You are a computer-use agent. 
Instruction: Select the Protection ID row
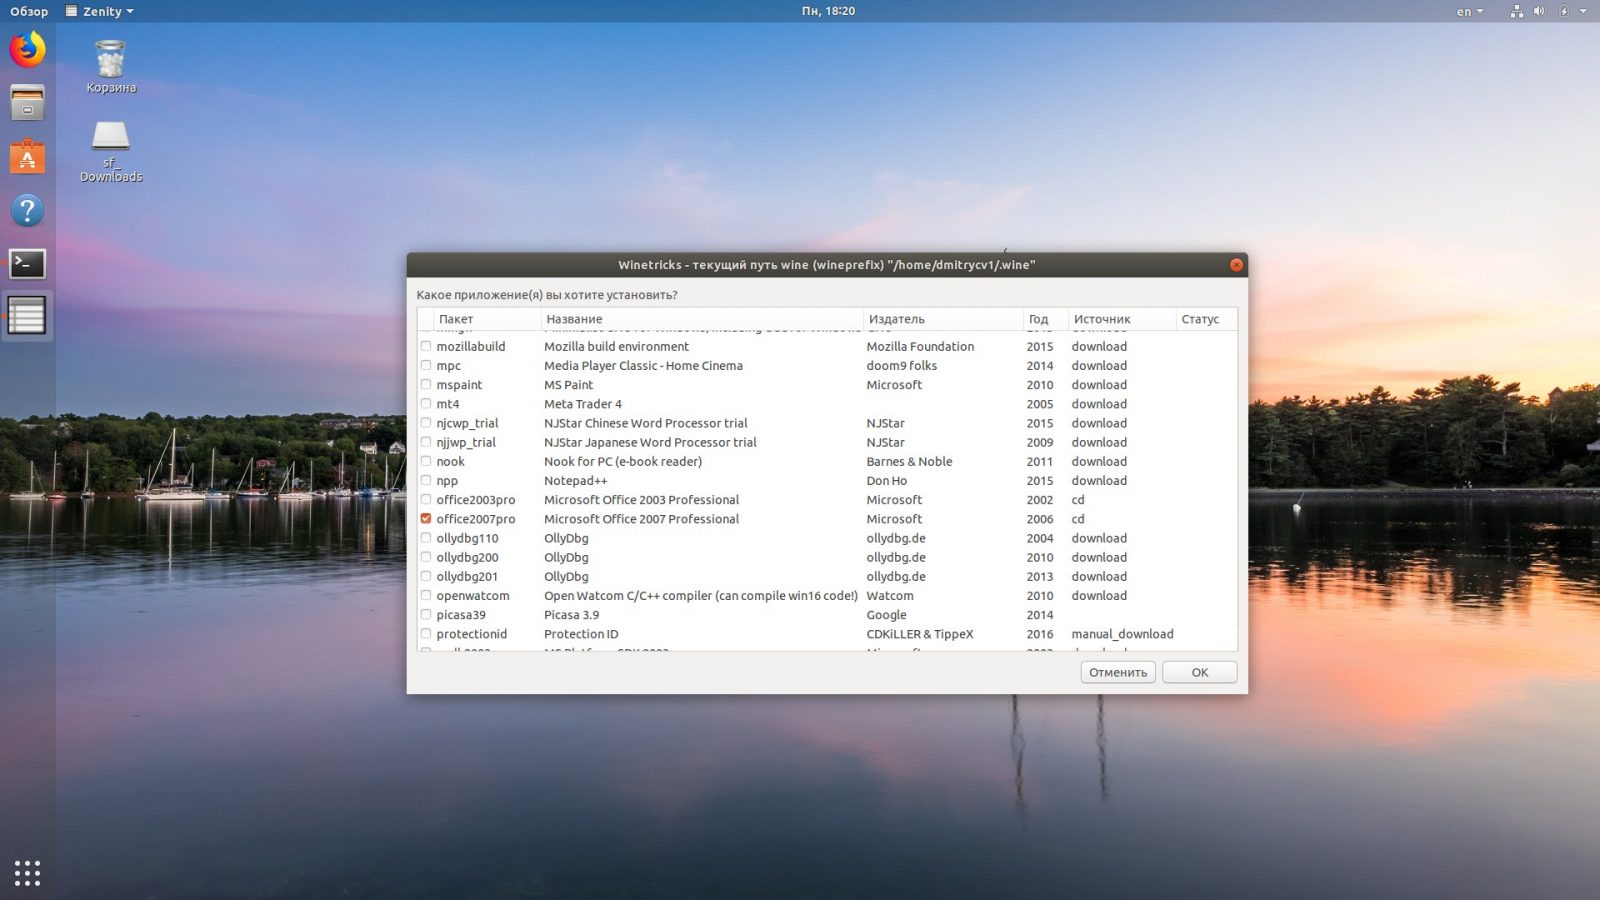point(827,634)
